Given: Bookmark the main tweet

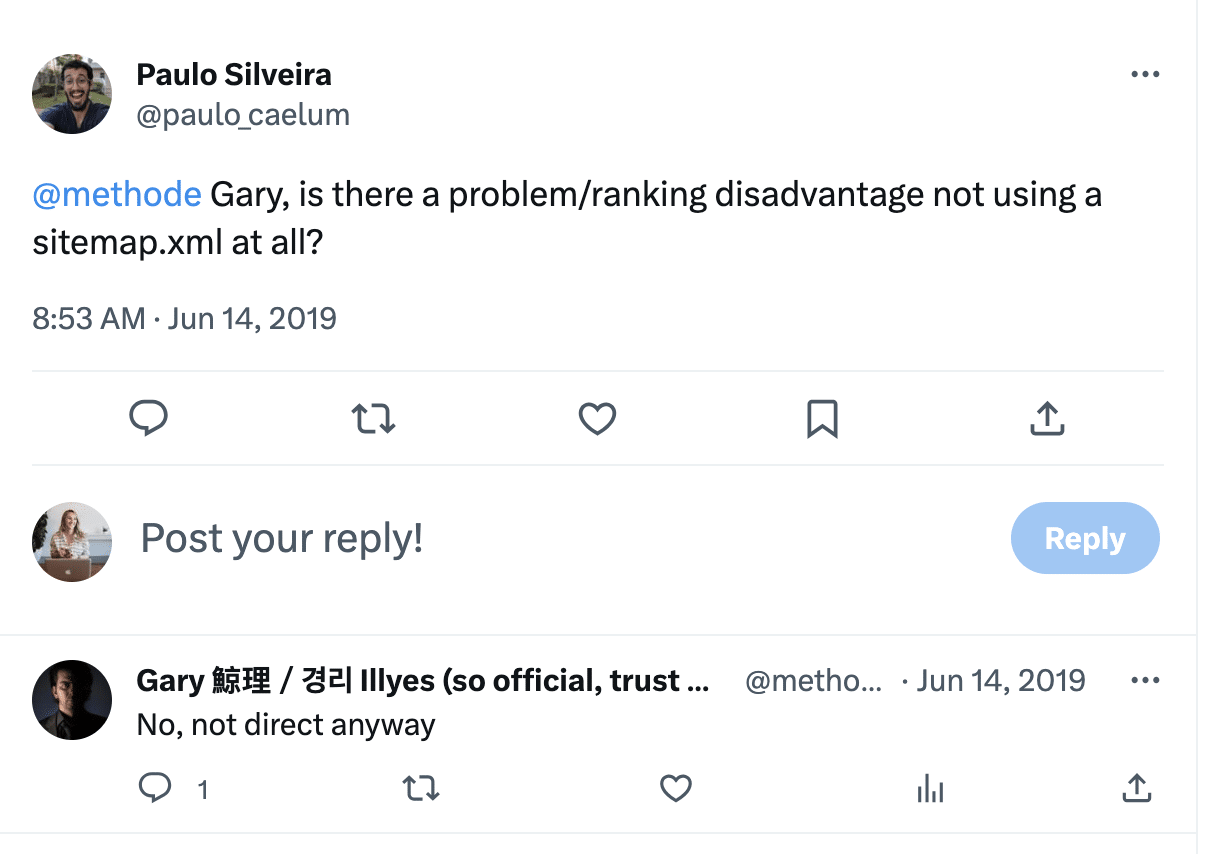Looking at the screenshot, I should coord(822,419).
